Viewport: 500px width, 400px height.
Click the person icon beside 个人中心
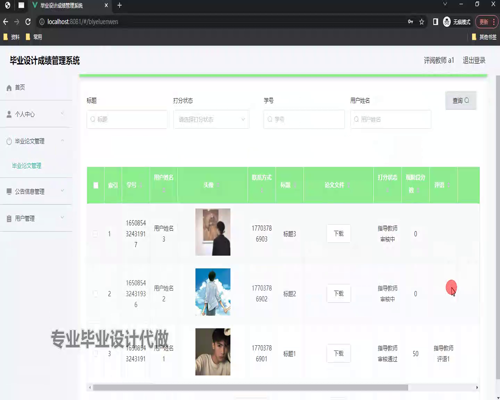click(9, 114)
